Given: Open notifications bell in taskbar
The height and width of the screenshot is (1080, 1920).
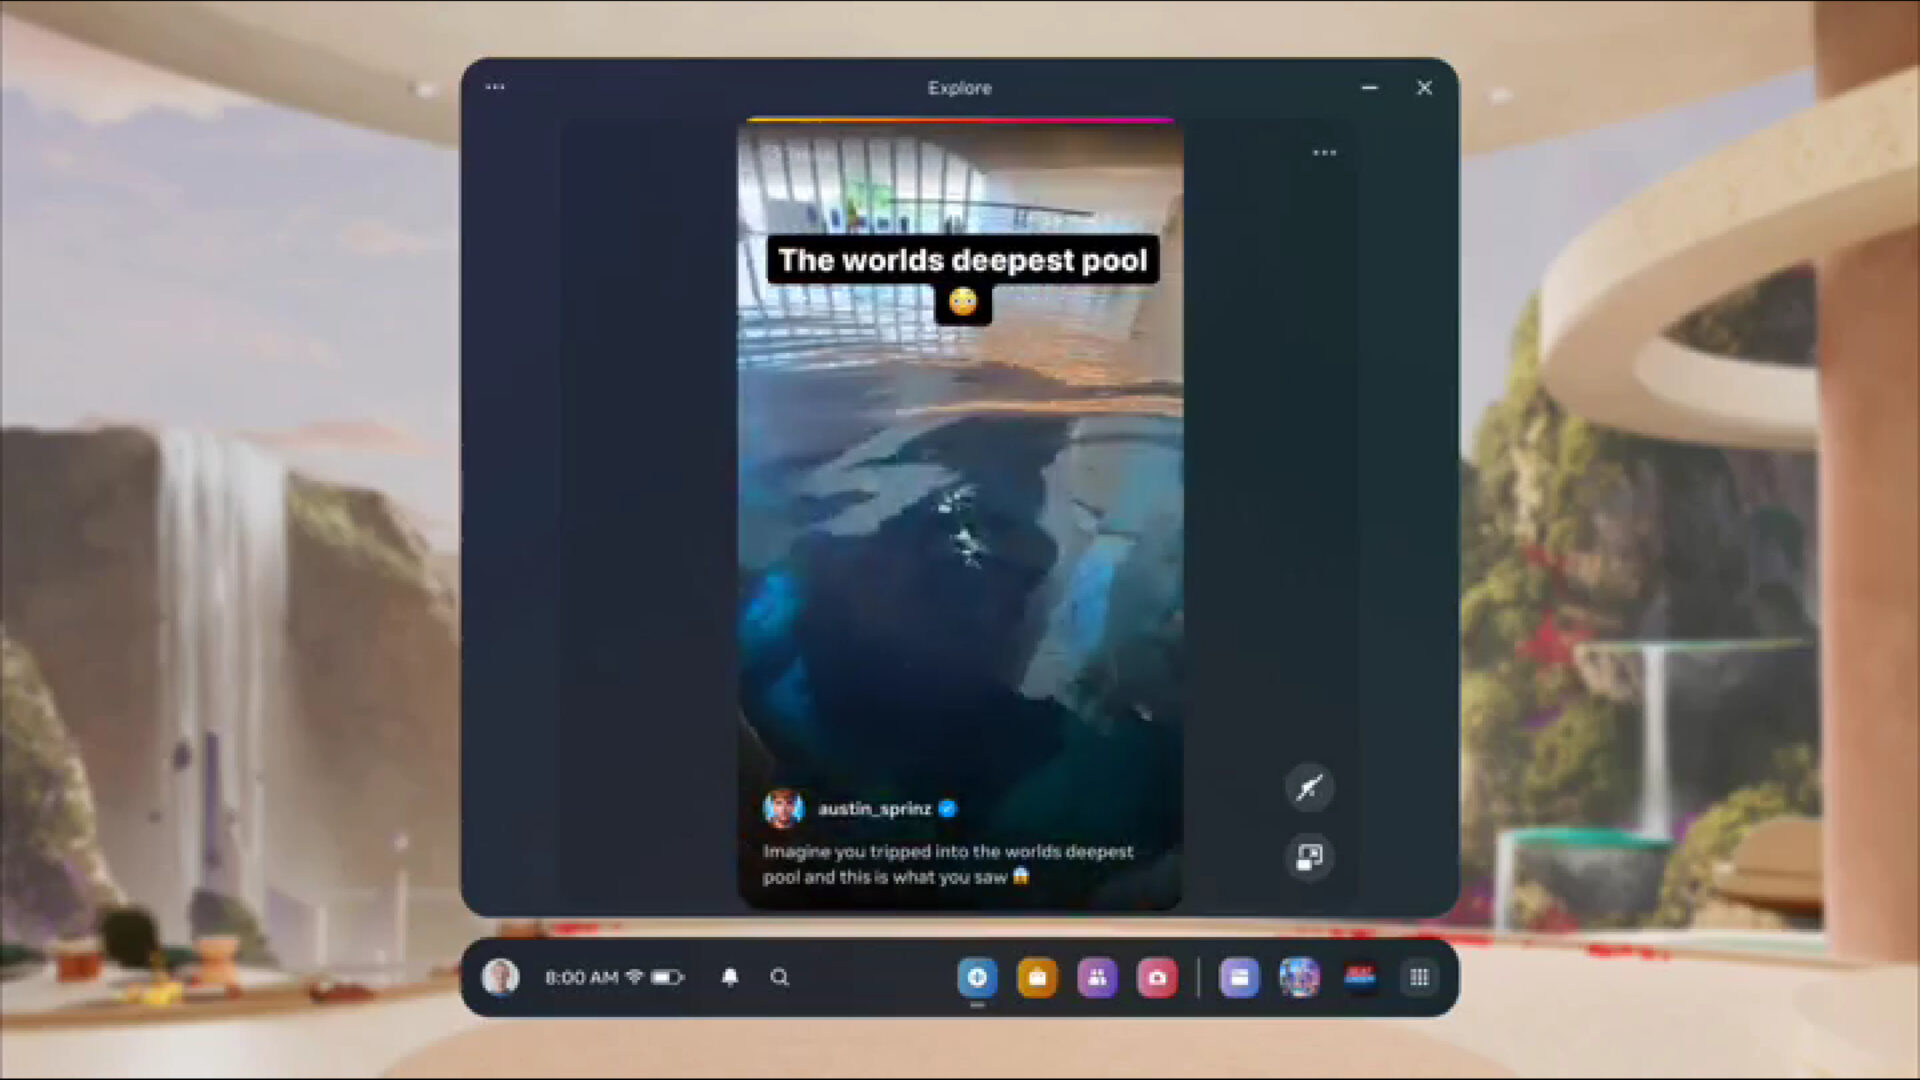Looking at the screenshot, I should tap(730, 977).
